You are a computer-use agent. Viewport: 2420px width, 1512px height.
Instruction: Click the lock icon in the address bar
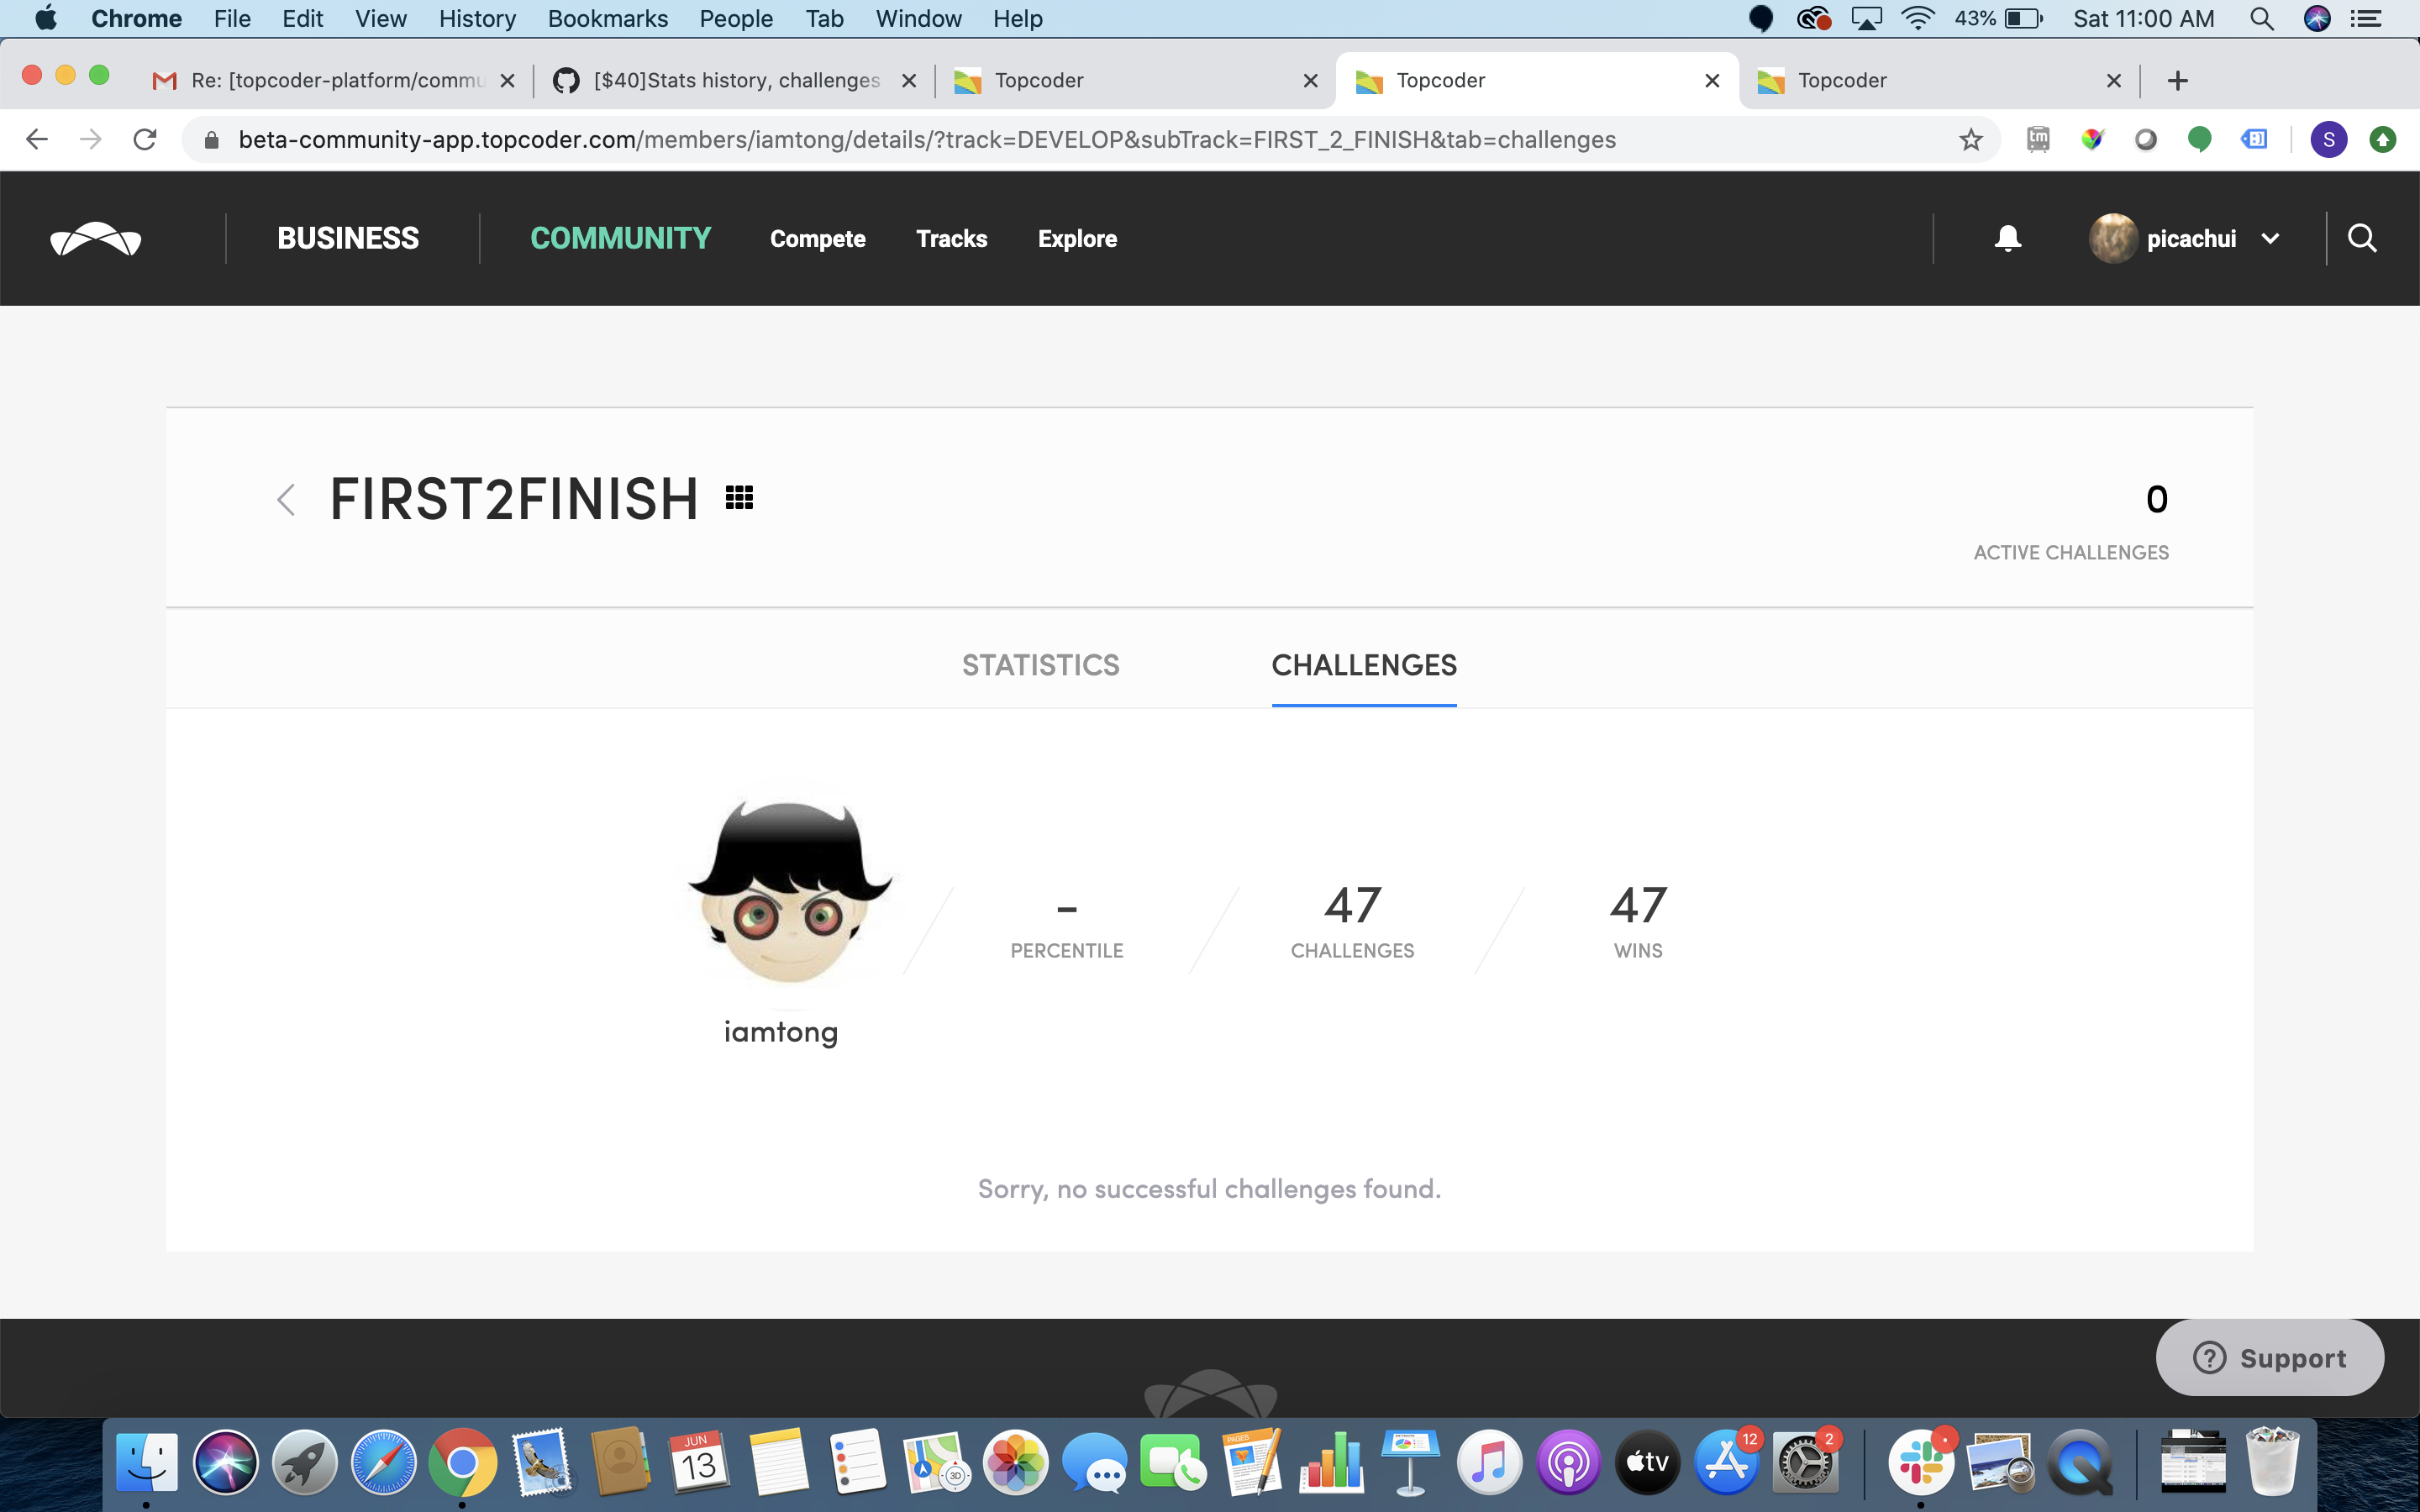pyautogui.click(x=211, y=140)
